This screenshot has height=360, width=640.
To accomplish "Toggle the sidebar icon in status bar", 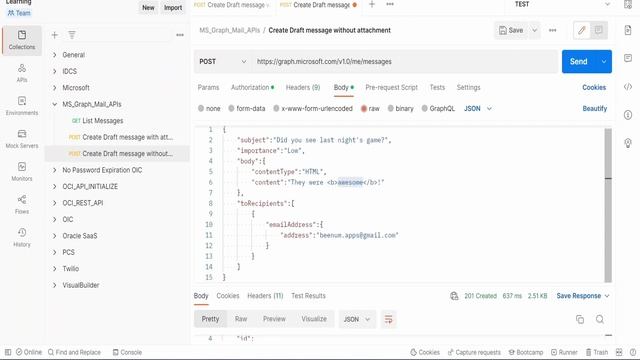I will (8, 352).
